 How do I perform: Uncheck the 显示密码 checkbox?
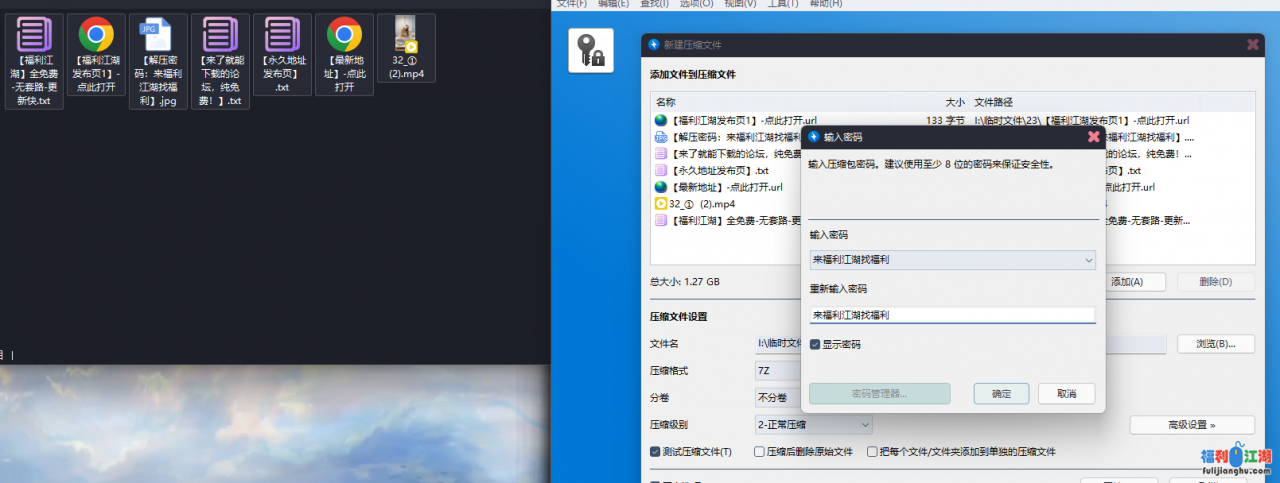click(x=815, y=344)
